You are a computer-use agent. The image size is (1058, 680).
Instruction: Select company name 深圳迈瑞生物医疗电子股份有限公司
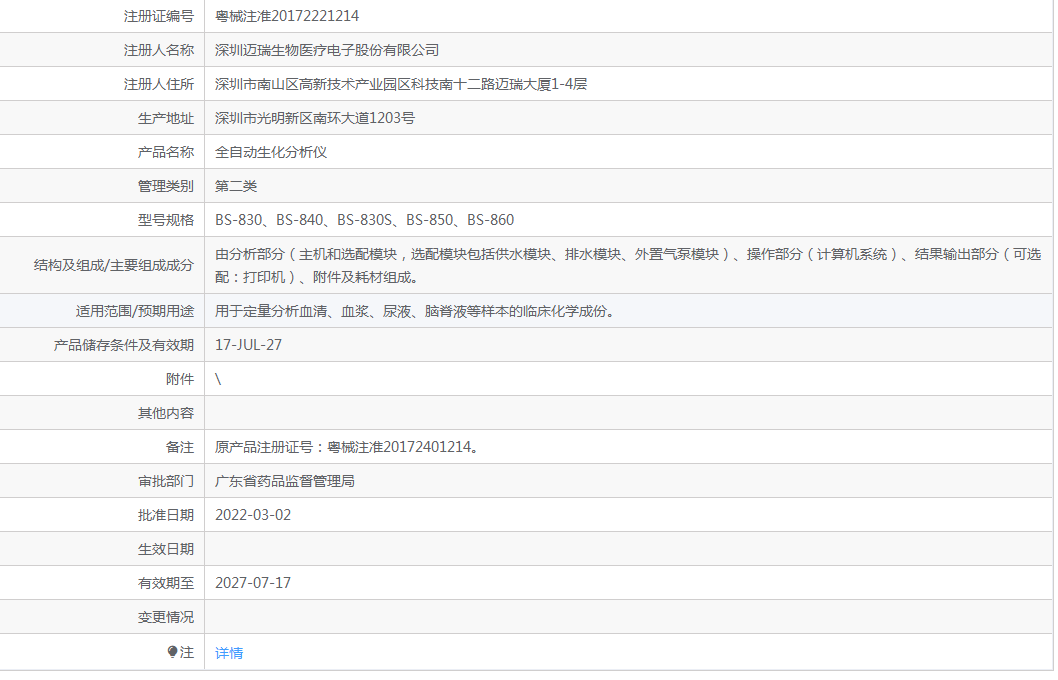[x=327, y=50]
